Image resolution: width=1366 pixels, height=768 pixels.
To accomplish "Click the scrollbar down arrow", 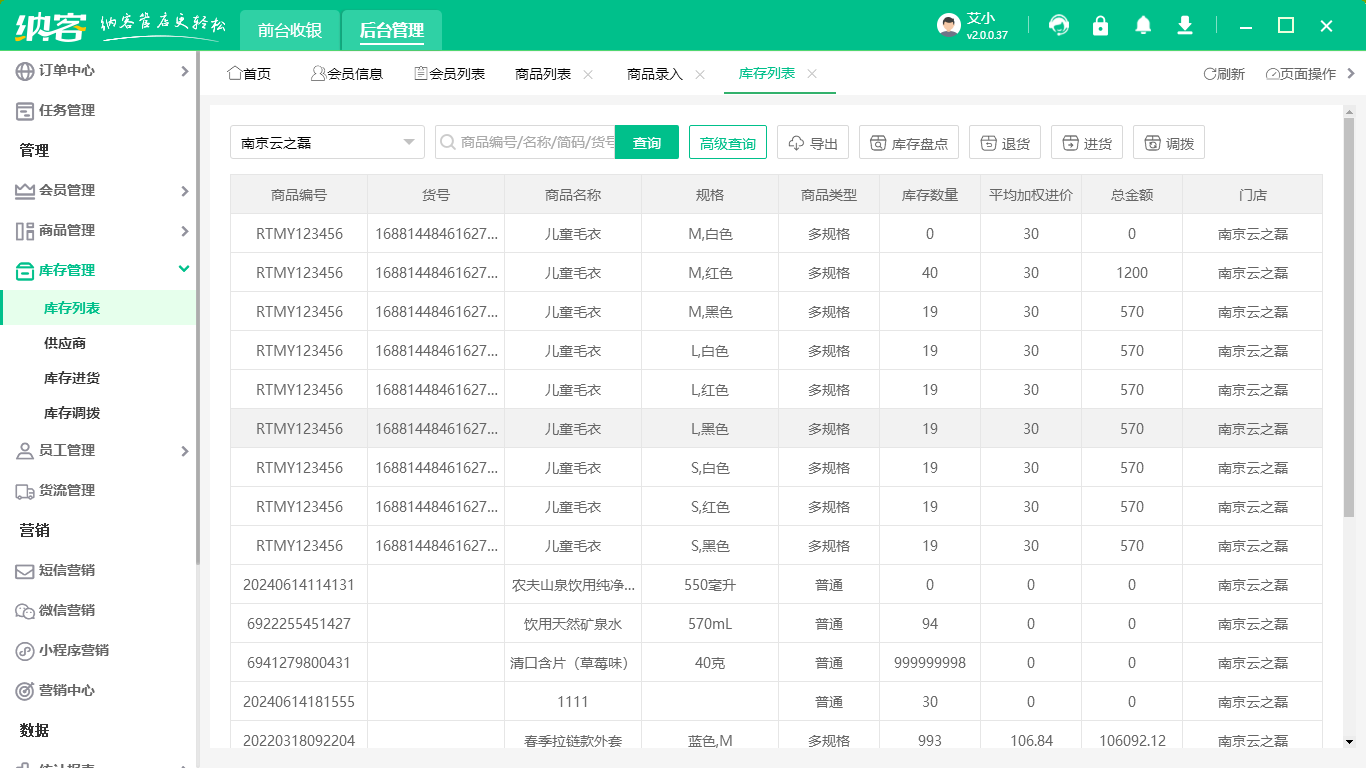I will pyautogui.click(x=1348, y=742).
